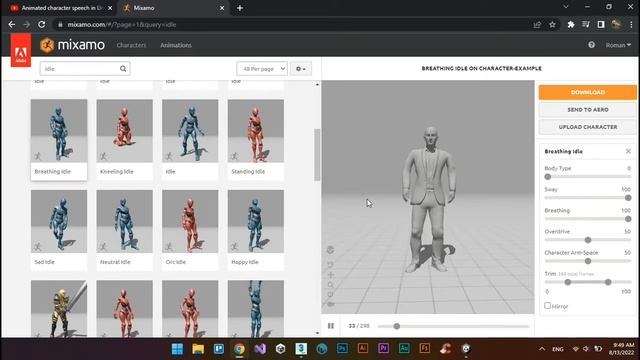
Task: Select the sword warrior animation thumbnail
Action: 59,309
